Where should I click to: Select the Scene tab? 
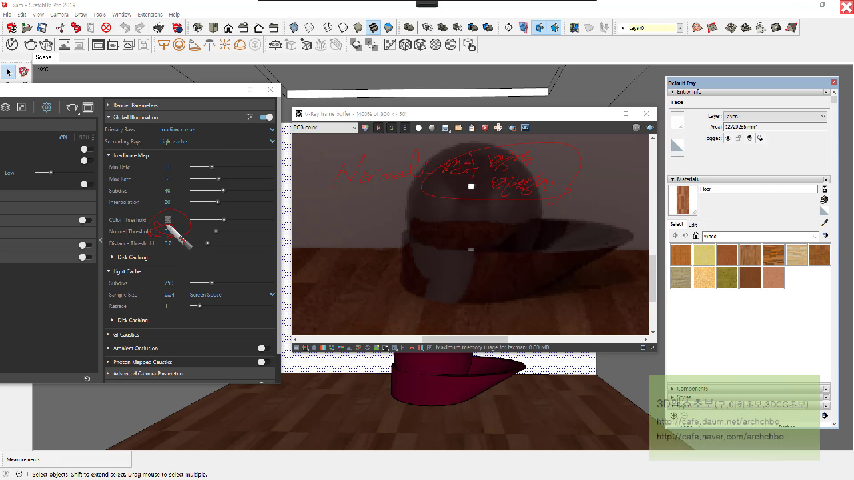coord(43,57)
